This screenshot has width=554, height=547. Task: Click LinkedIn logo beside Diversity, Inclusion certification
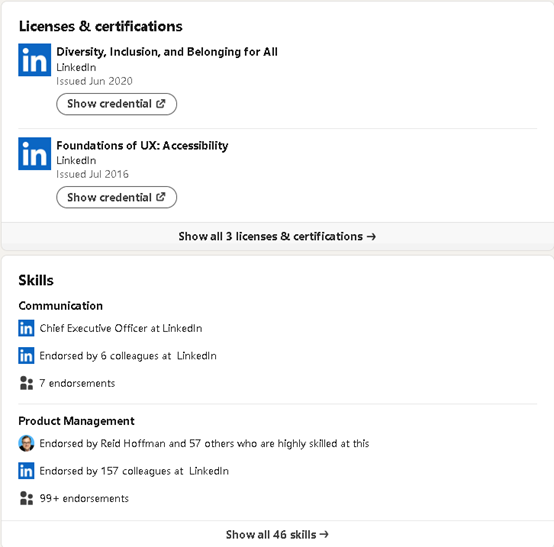(34, 60)
